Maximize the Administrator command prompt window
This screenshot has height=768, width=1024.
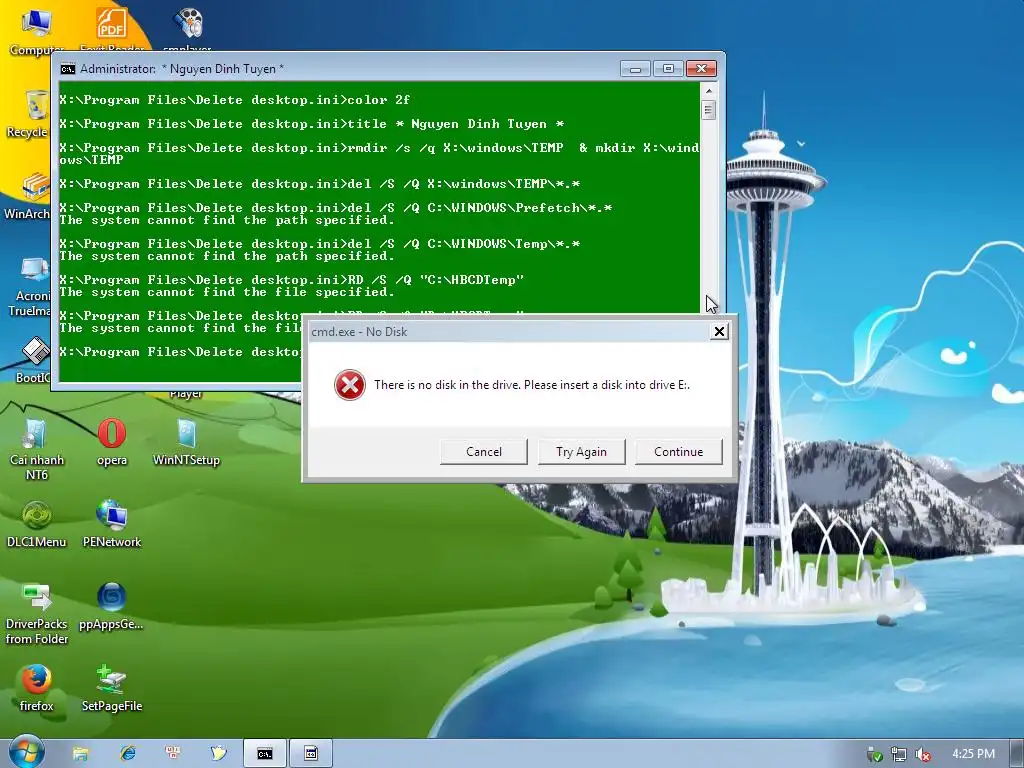(x=667, y=69)
